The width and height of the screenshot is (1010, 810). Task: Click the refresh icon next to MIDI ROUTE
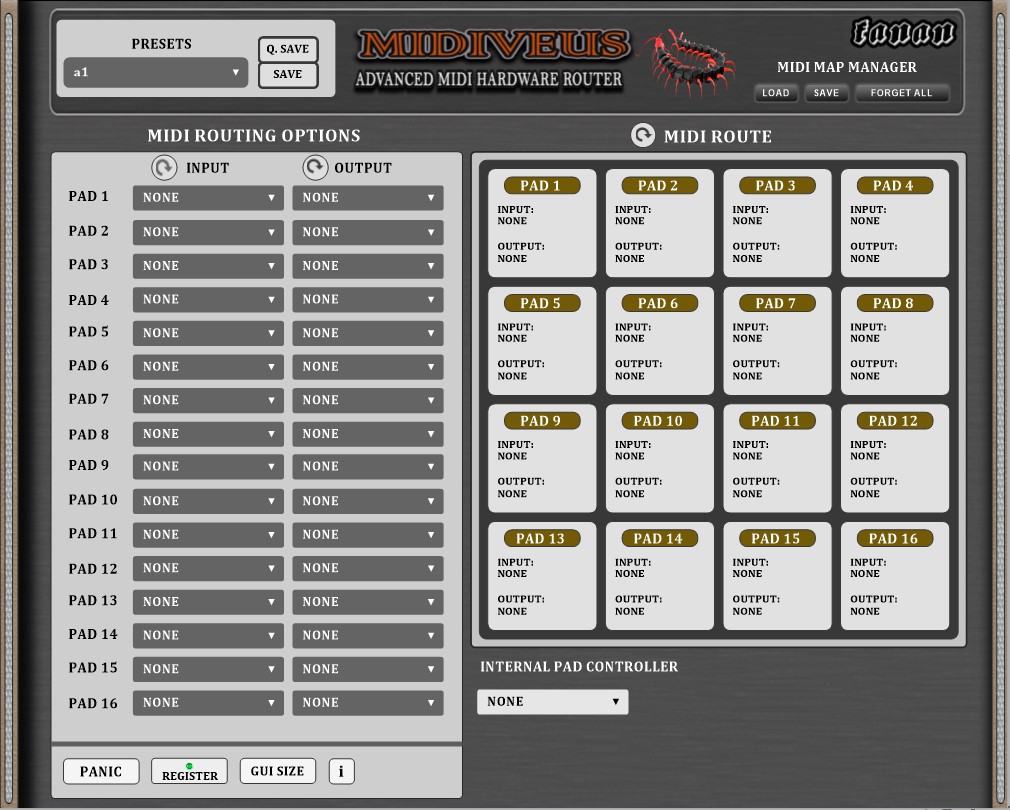tap(643, 135)
